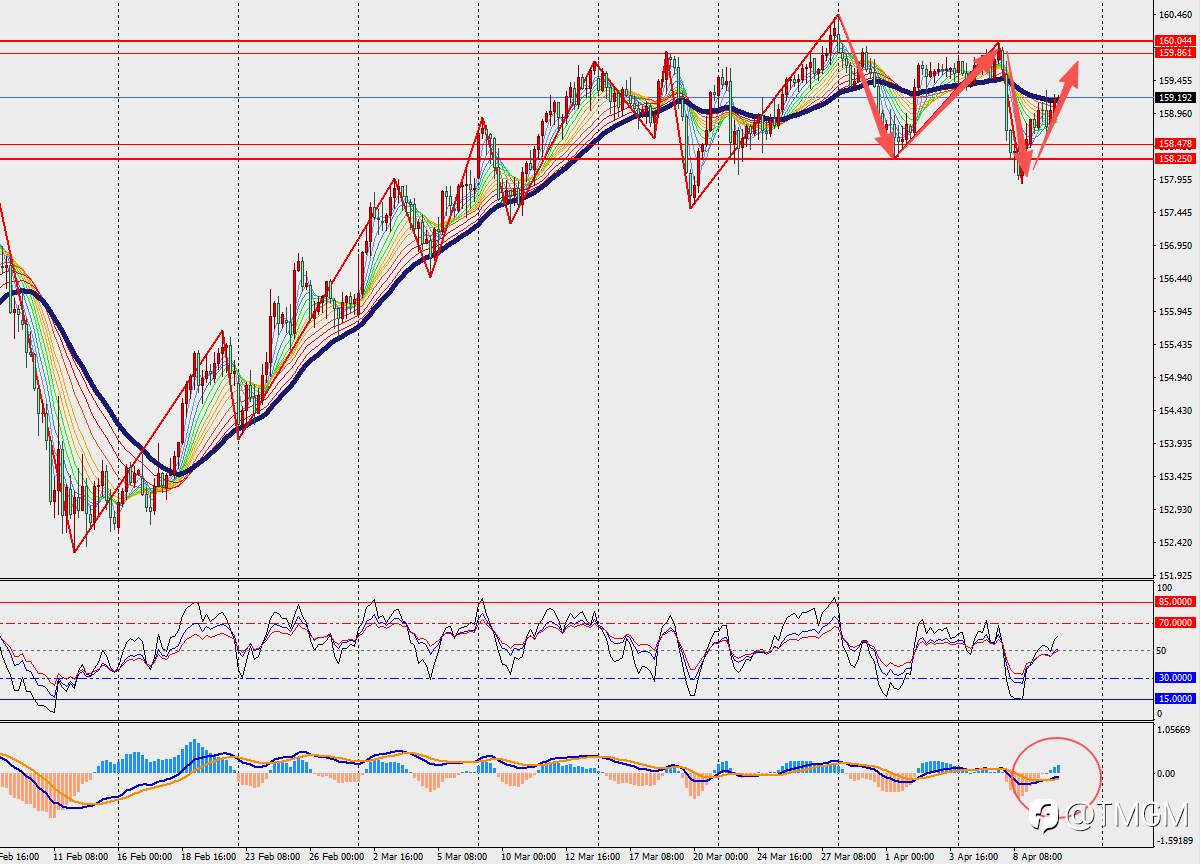Click the -1.59189 MACD scale value
Viewport: 1201px width, 864px height.
1175,841
